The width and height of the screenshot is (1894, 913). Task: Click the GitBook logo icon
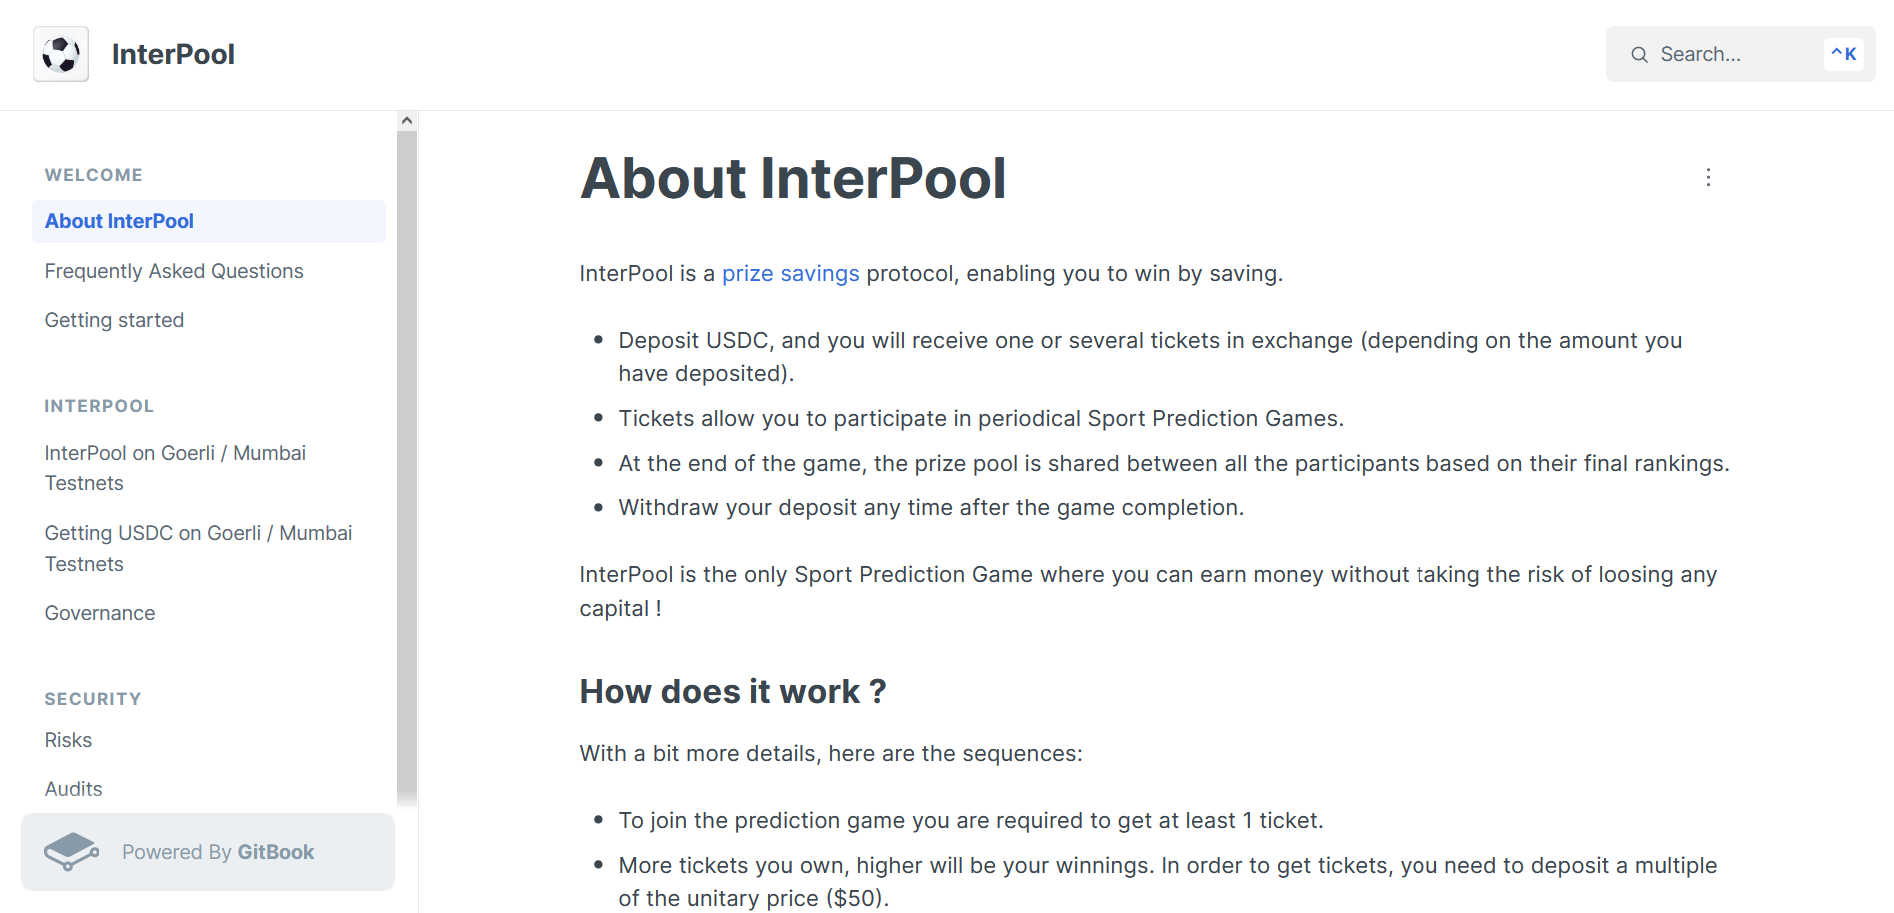[71, 852]
